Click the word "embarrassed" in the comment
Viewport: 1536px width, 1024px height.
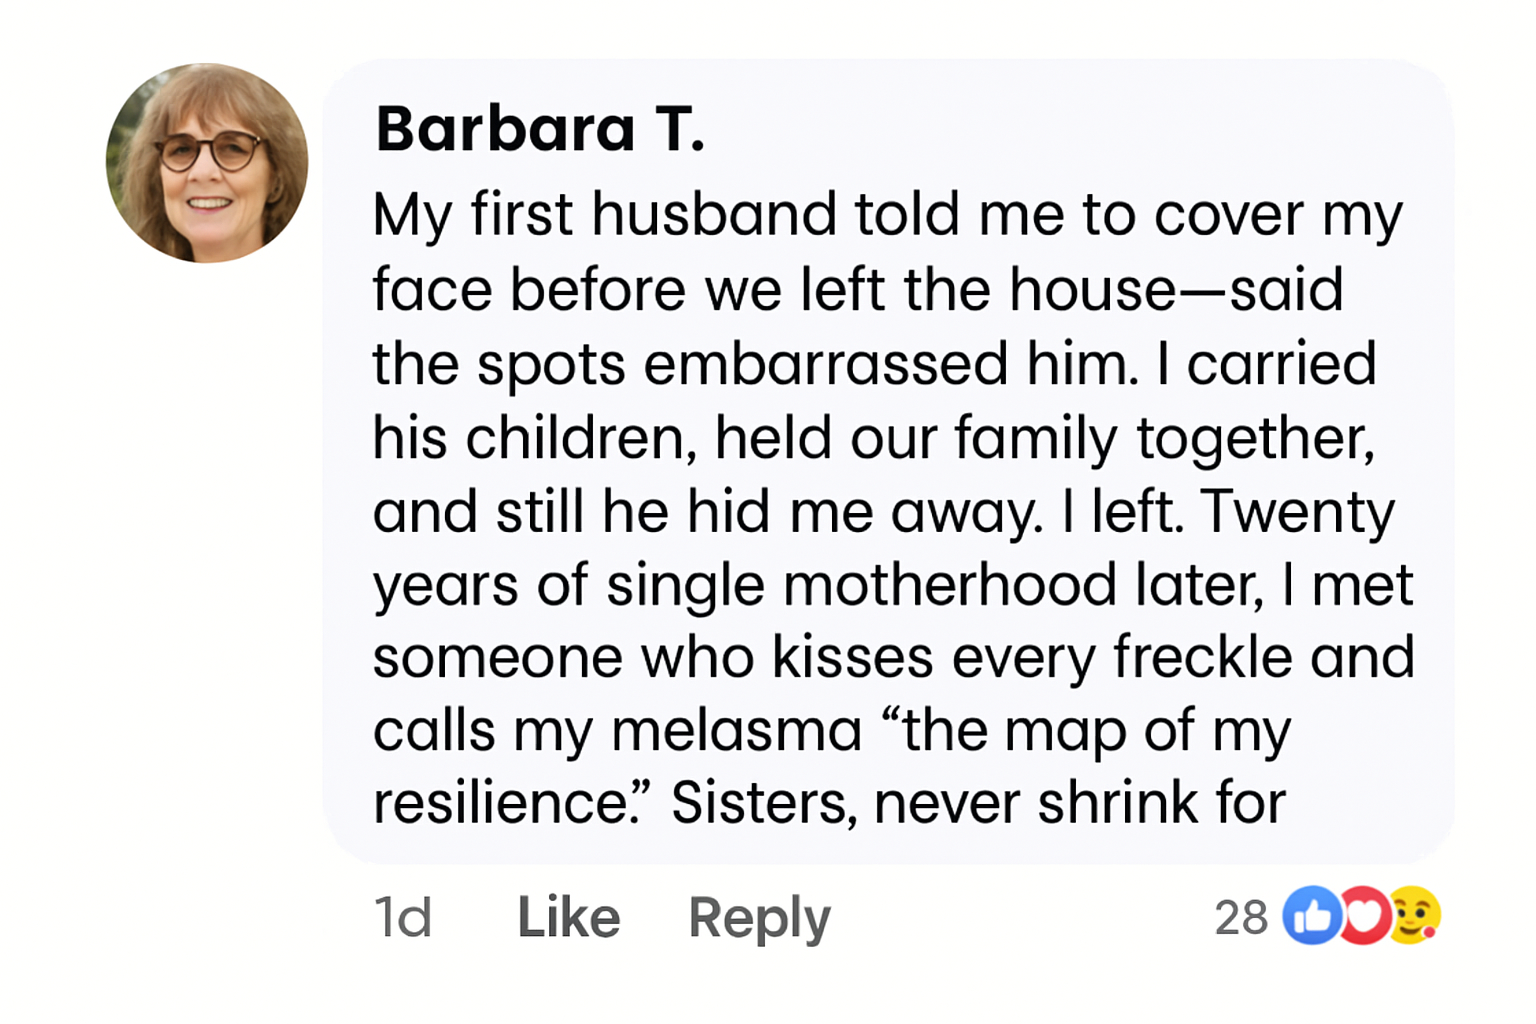(825, 363)
